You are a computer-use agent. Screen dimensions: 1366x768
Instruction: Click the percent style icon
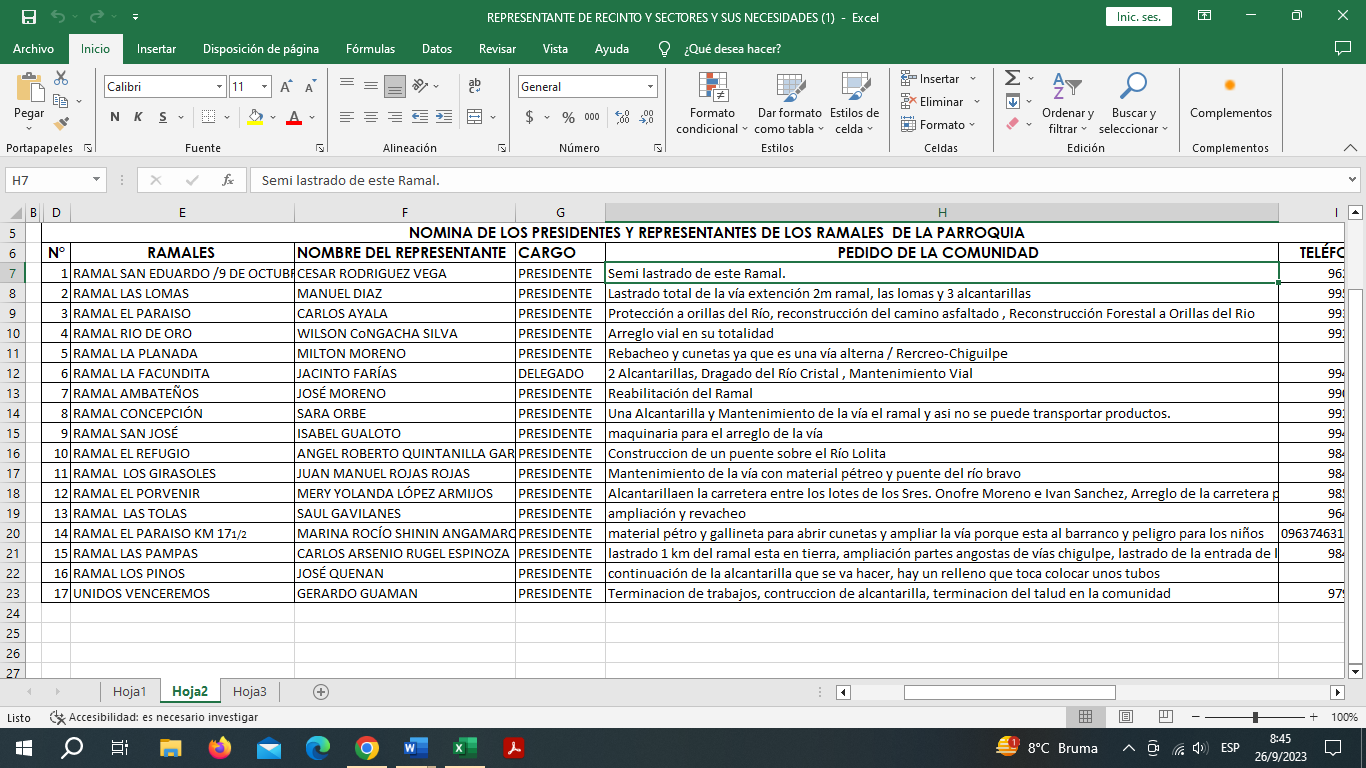click(568, 117)
